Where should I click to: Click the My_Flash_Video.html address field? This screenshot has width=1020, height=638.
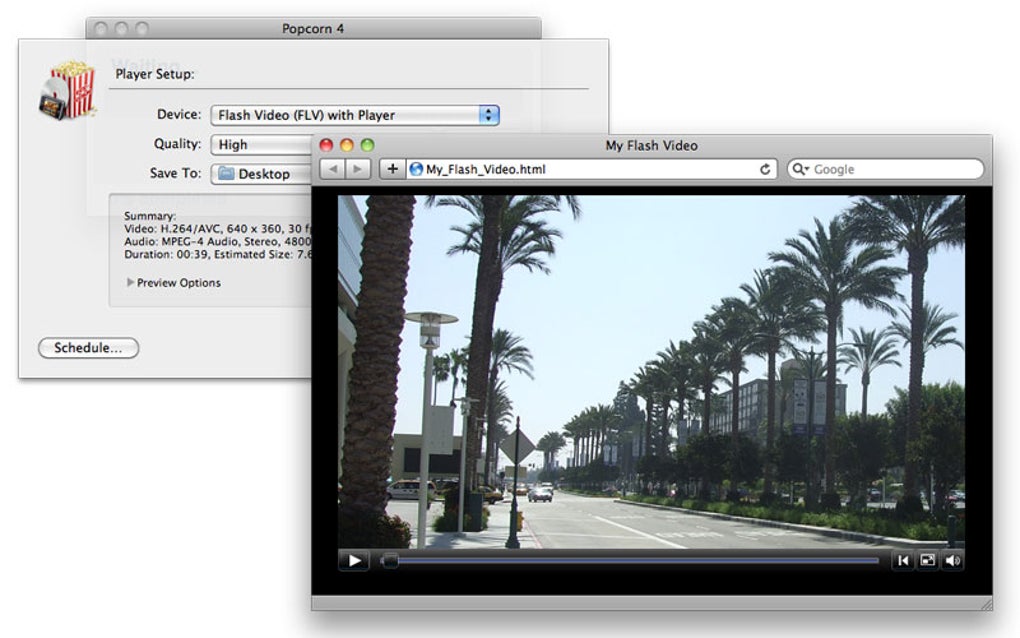click(x=591, y=169)
